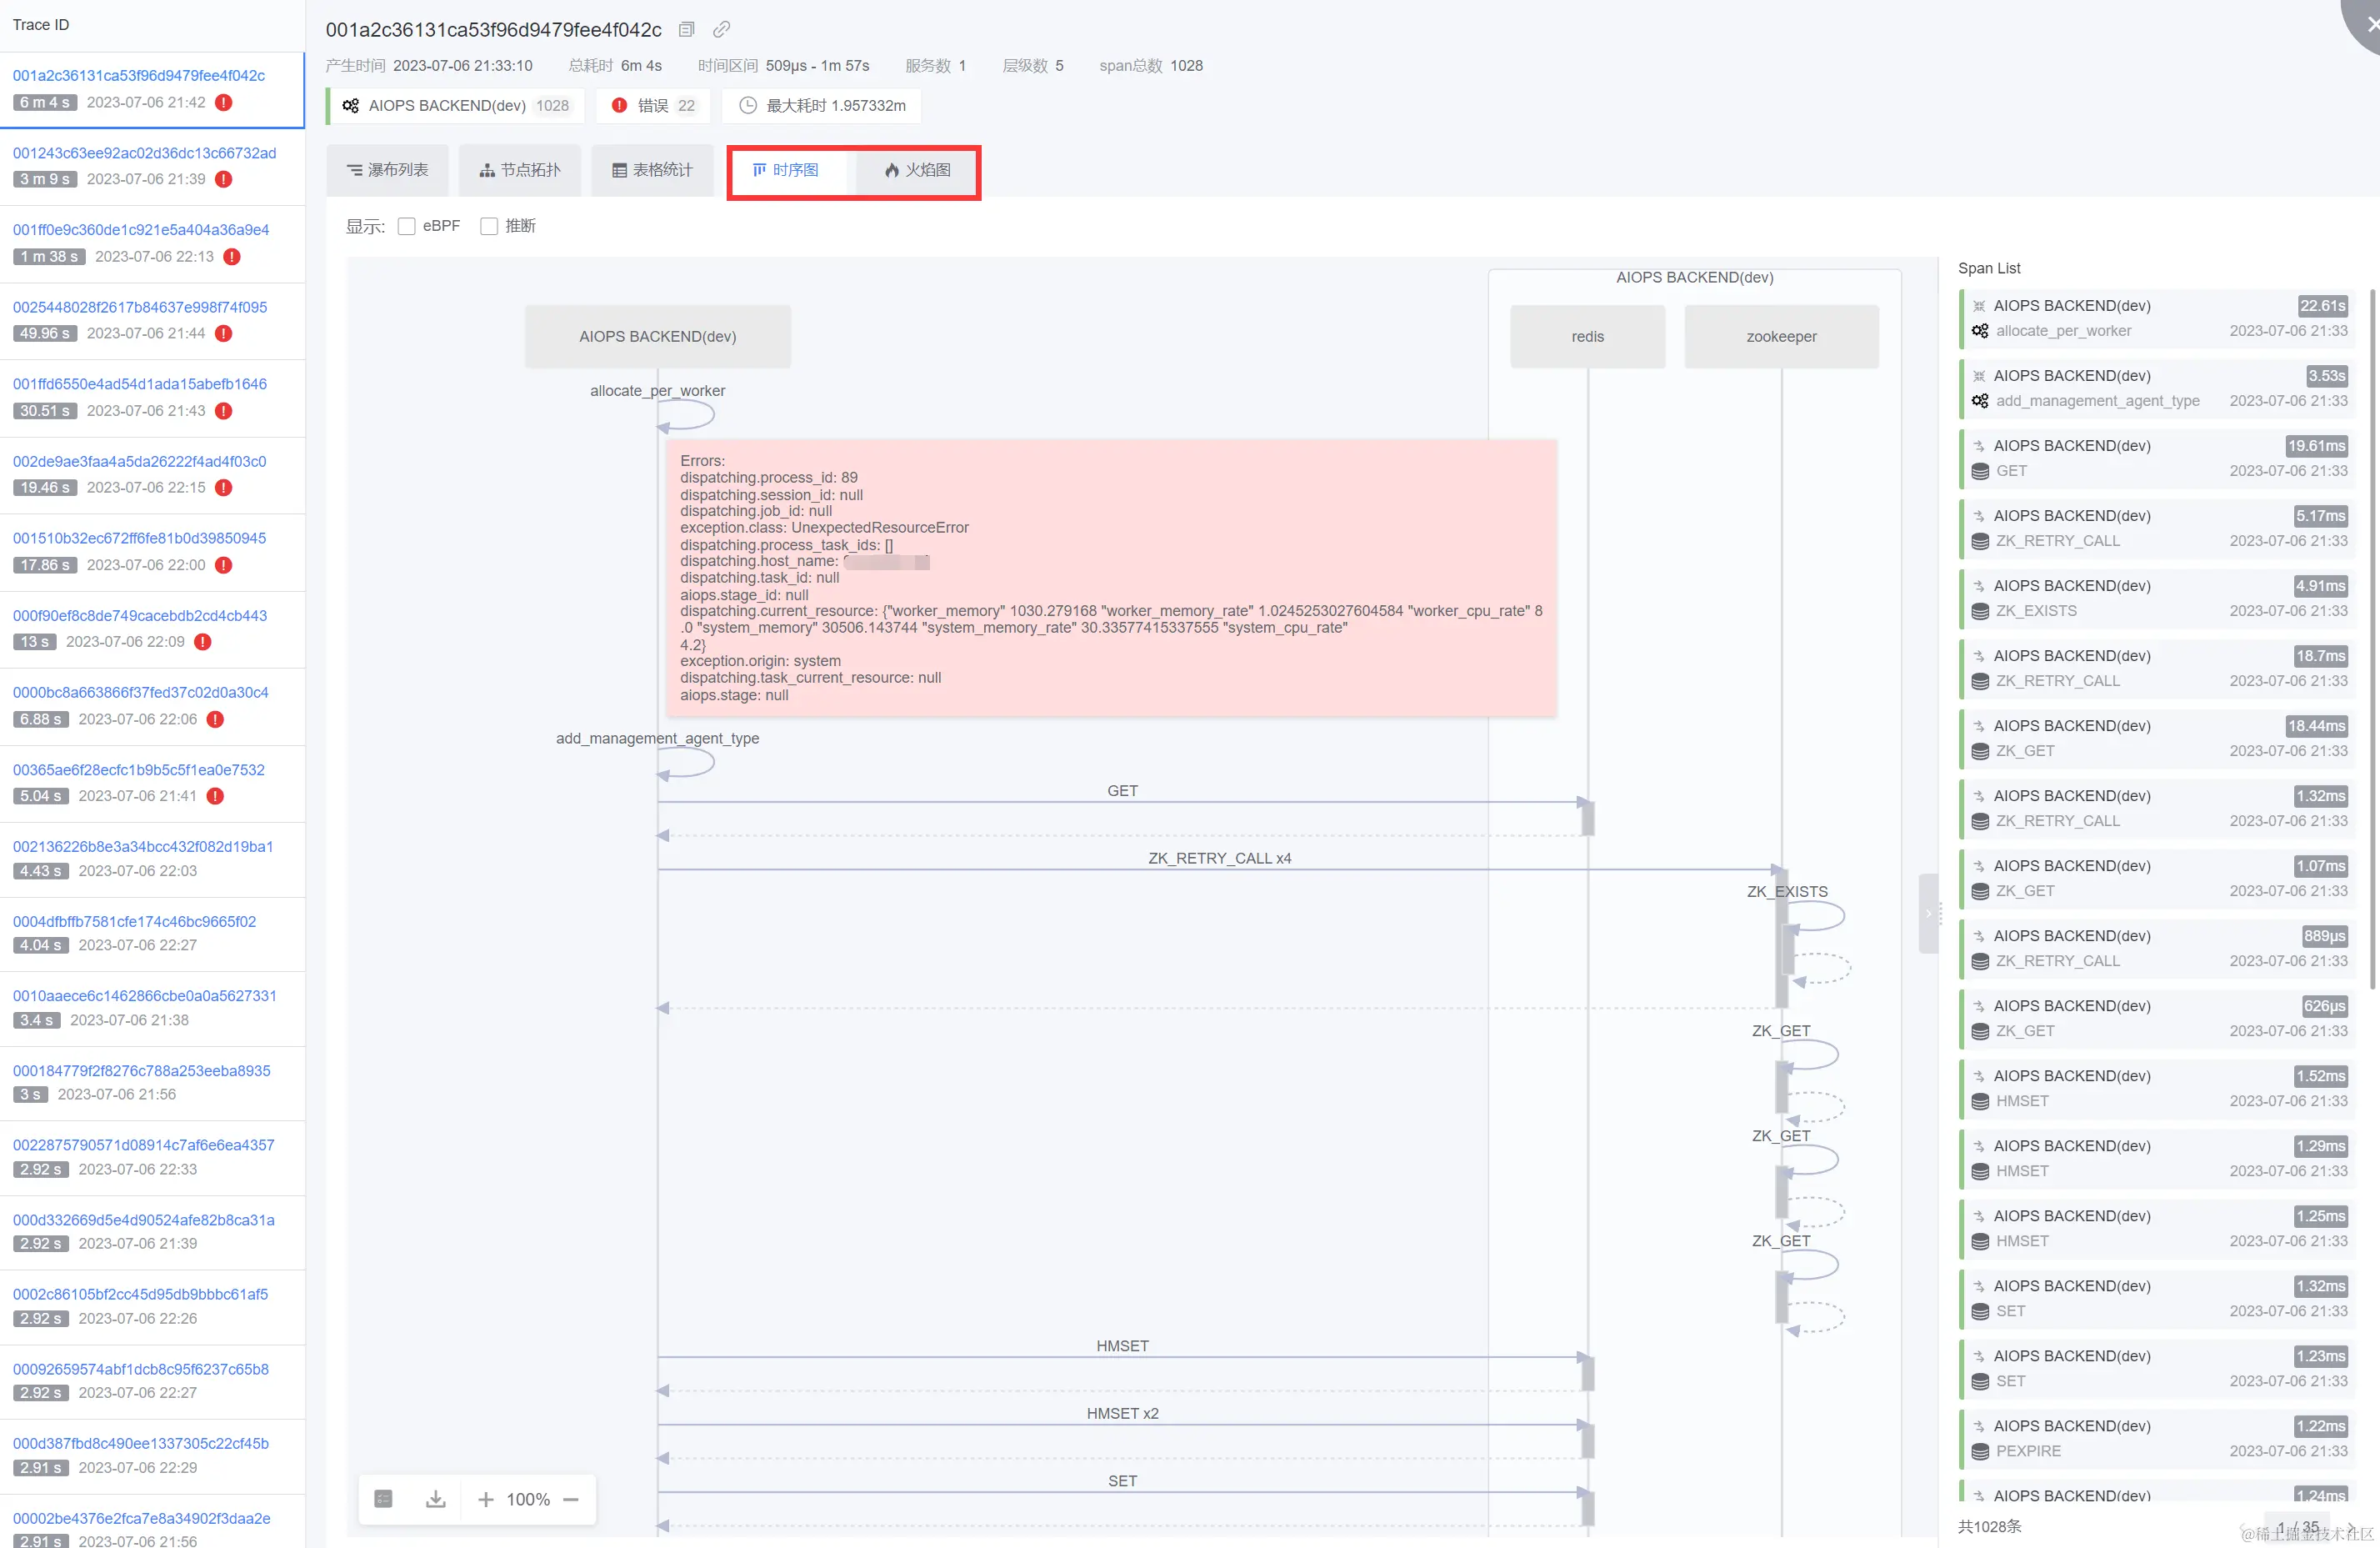
Task: Zoom in with the plus icon
Action: 486,1499
